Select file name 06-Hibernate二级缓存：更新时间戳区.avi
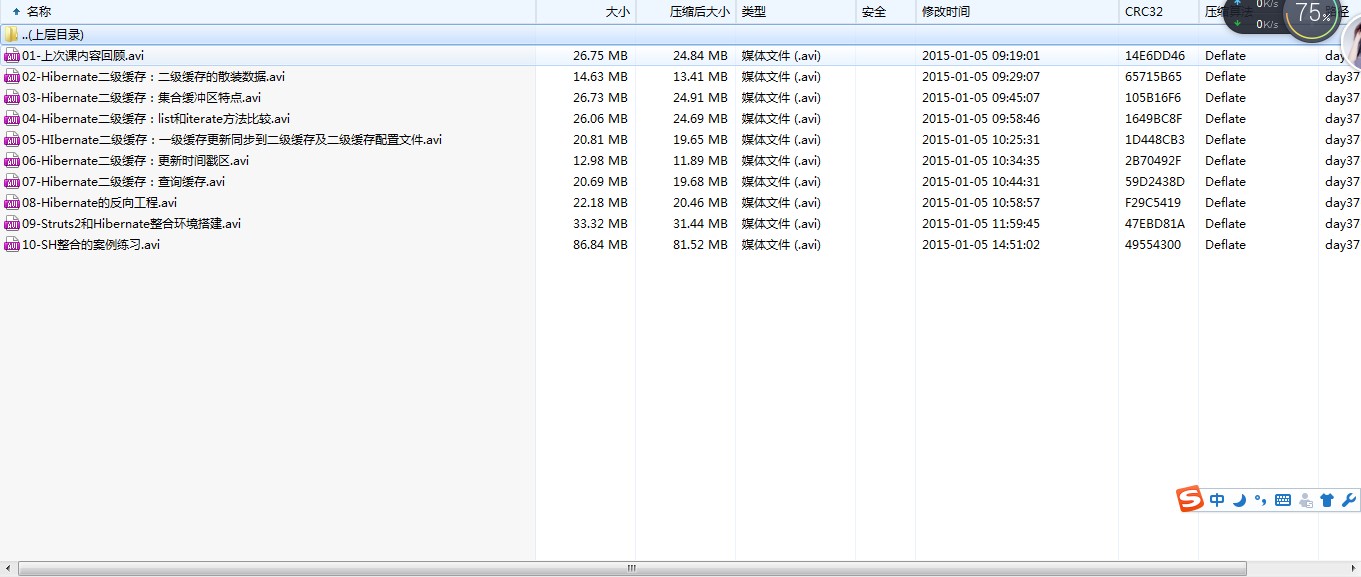Image resolution: width=1361 pixels, height=577 pixels. pos(135,161)
